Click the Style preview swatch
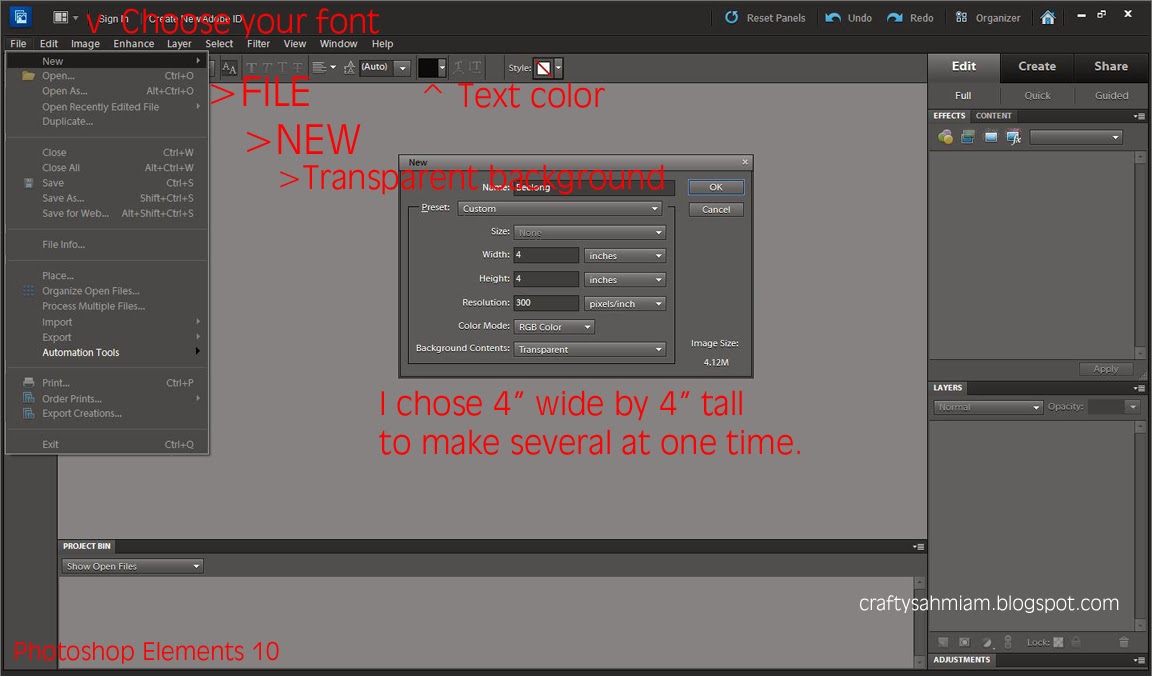The image size is (1152, 676). tap(543, 68)
